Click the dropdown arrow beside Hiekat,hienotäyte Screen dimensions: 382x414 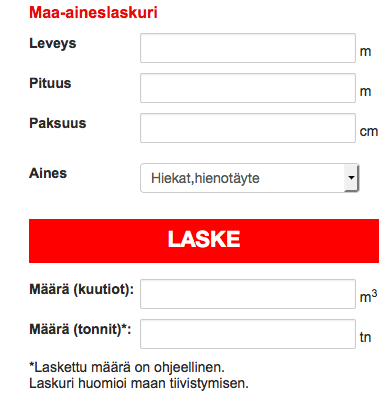coord(351,178)
